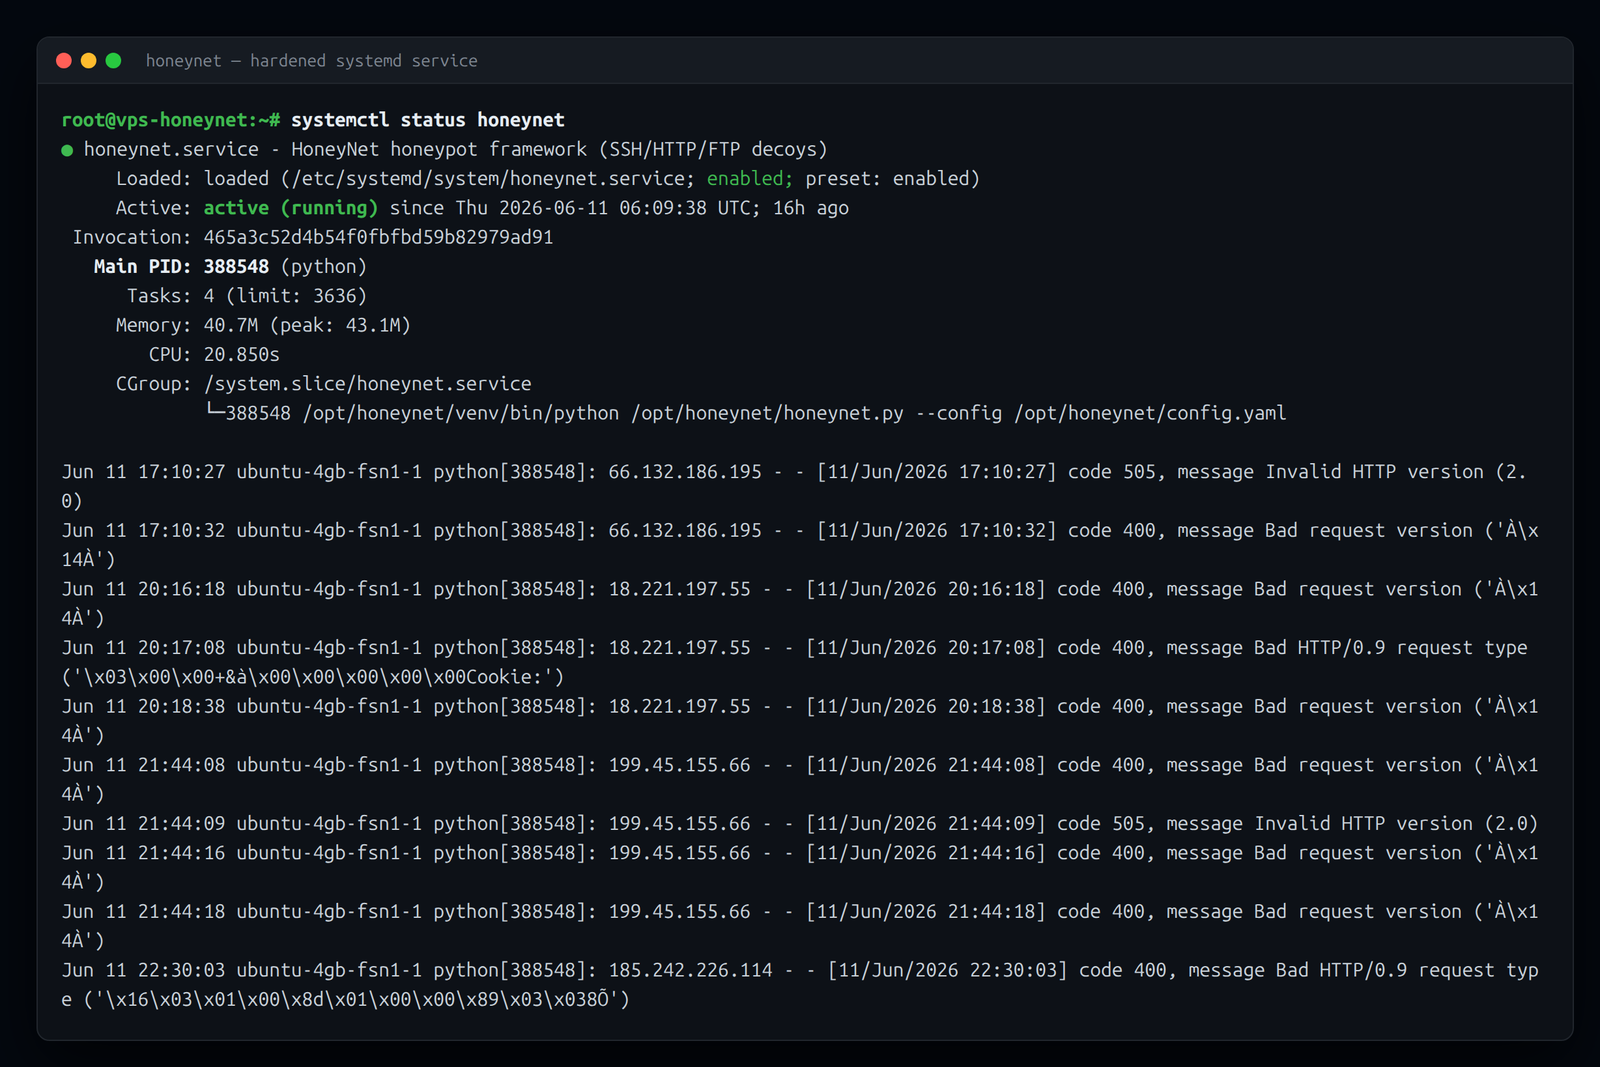Click the Memory value '40.7M (peak: 43.1M)'
This screenshot has height=1067, width=1600.
tap(308, 325)
